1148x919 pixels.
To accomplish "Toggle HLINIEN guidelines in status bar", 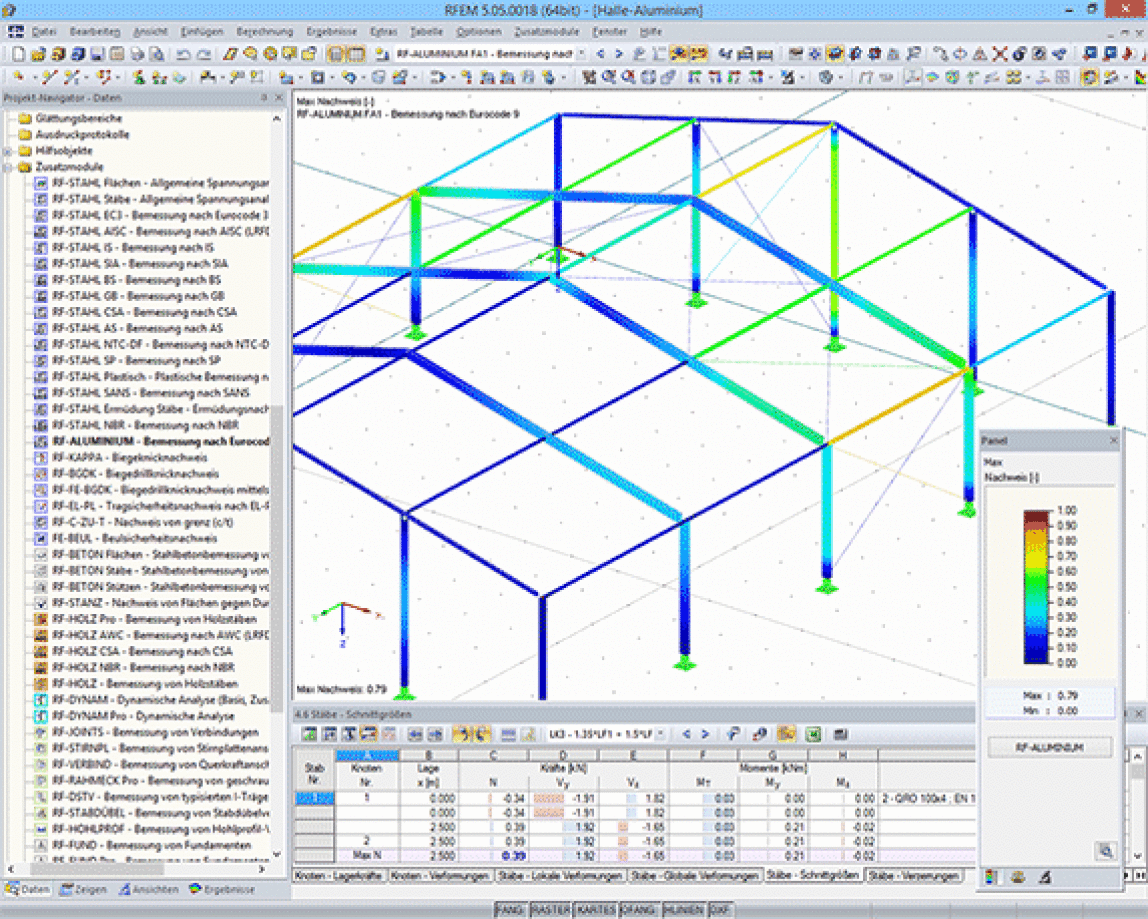I will coord(684,909).
